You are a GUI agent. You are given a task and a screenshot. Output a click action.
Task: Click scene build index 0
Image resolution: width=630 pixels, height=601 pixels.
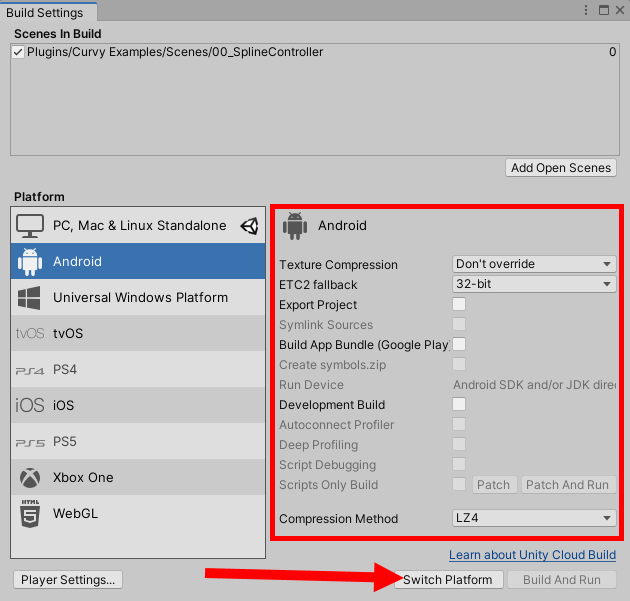point(612,52)
